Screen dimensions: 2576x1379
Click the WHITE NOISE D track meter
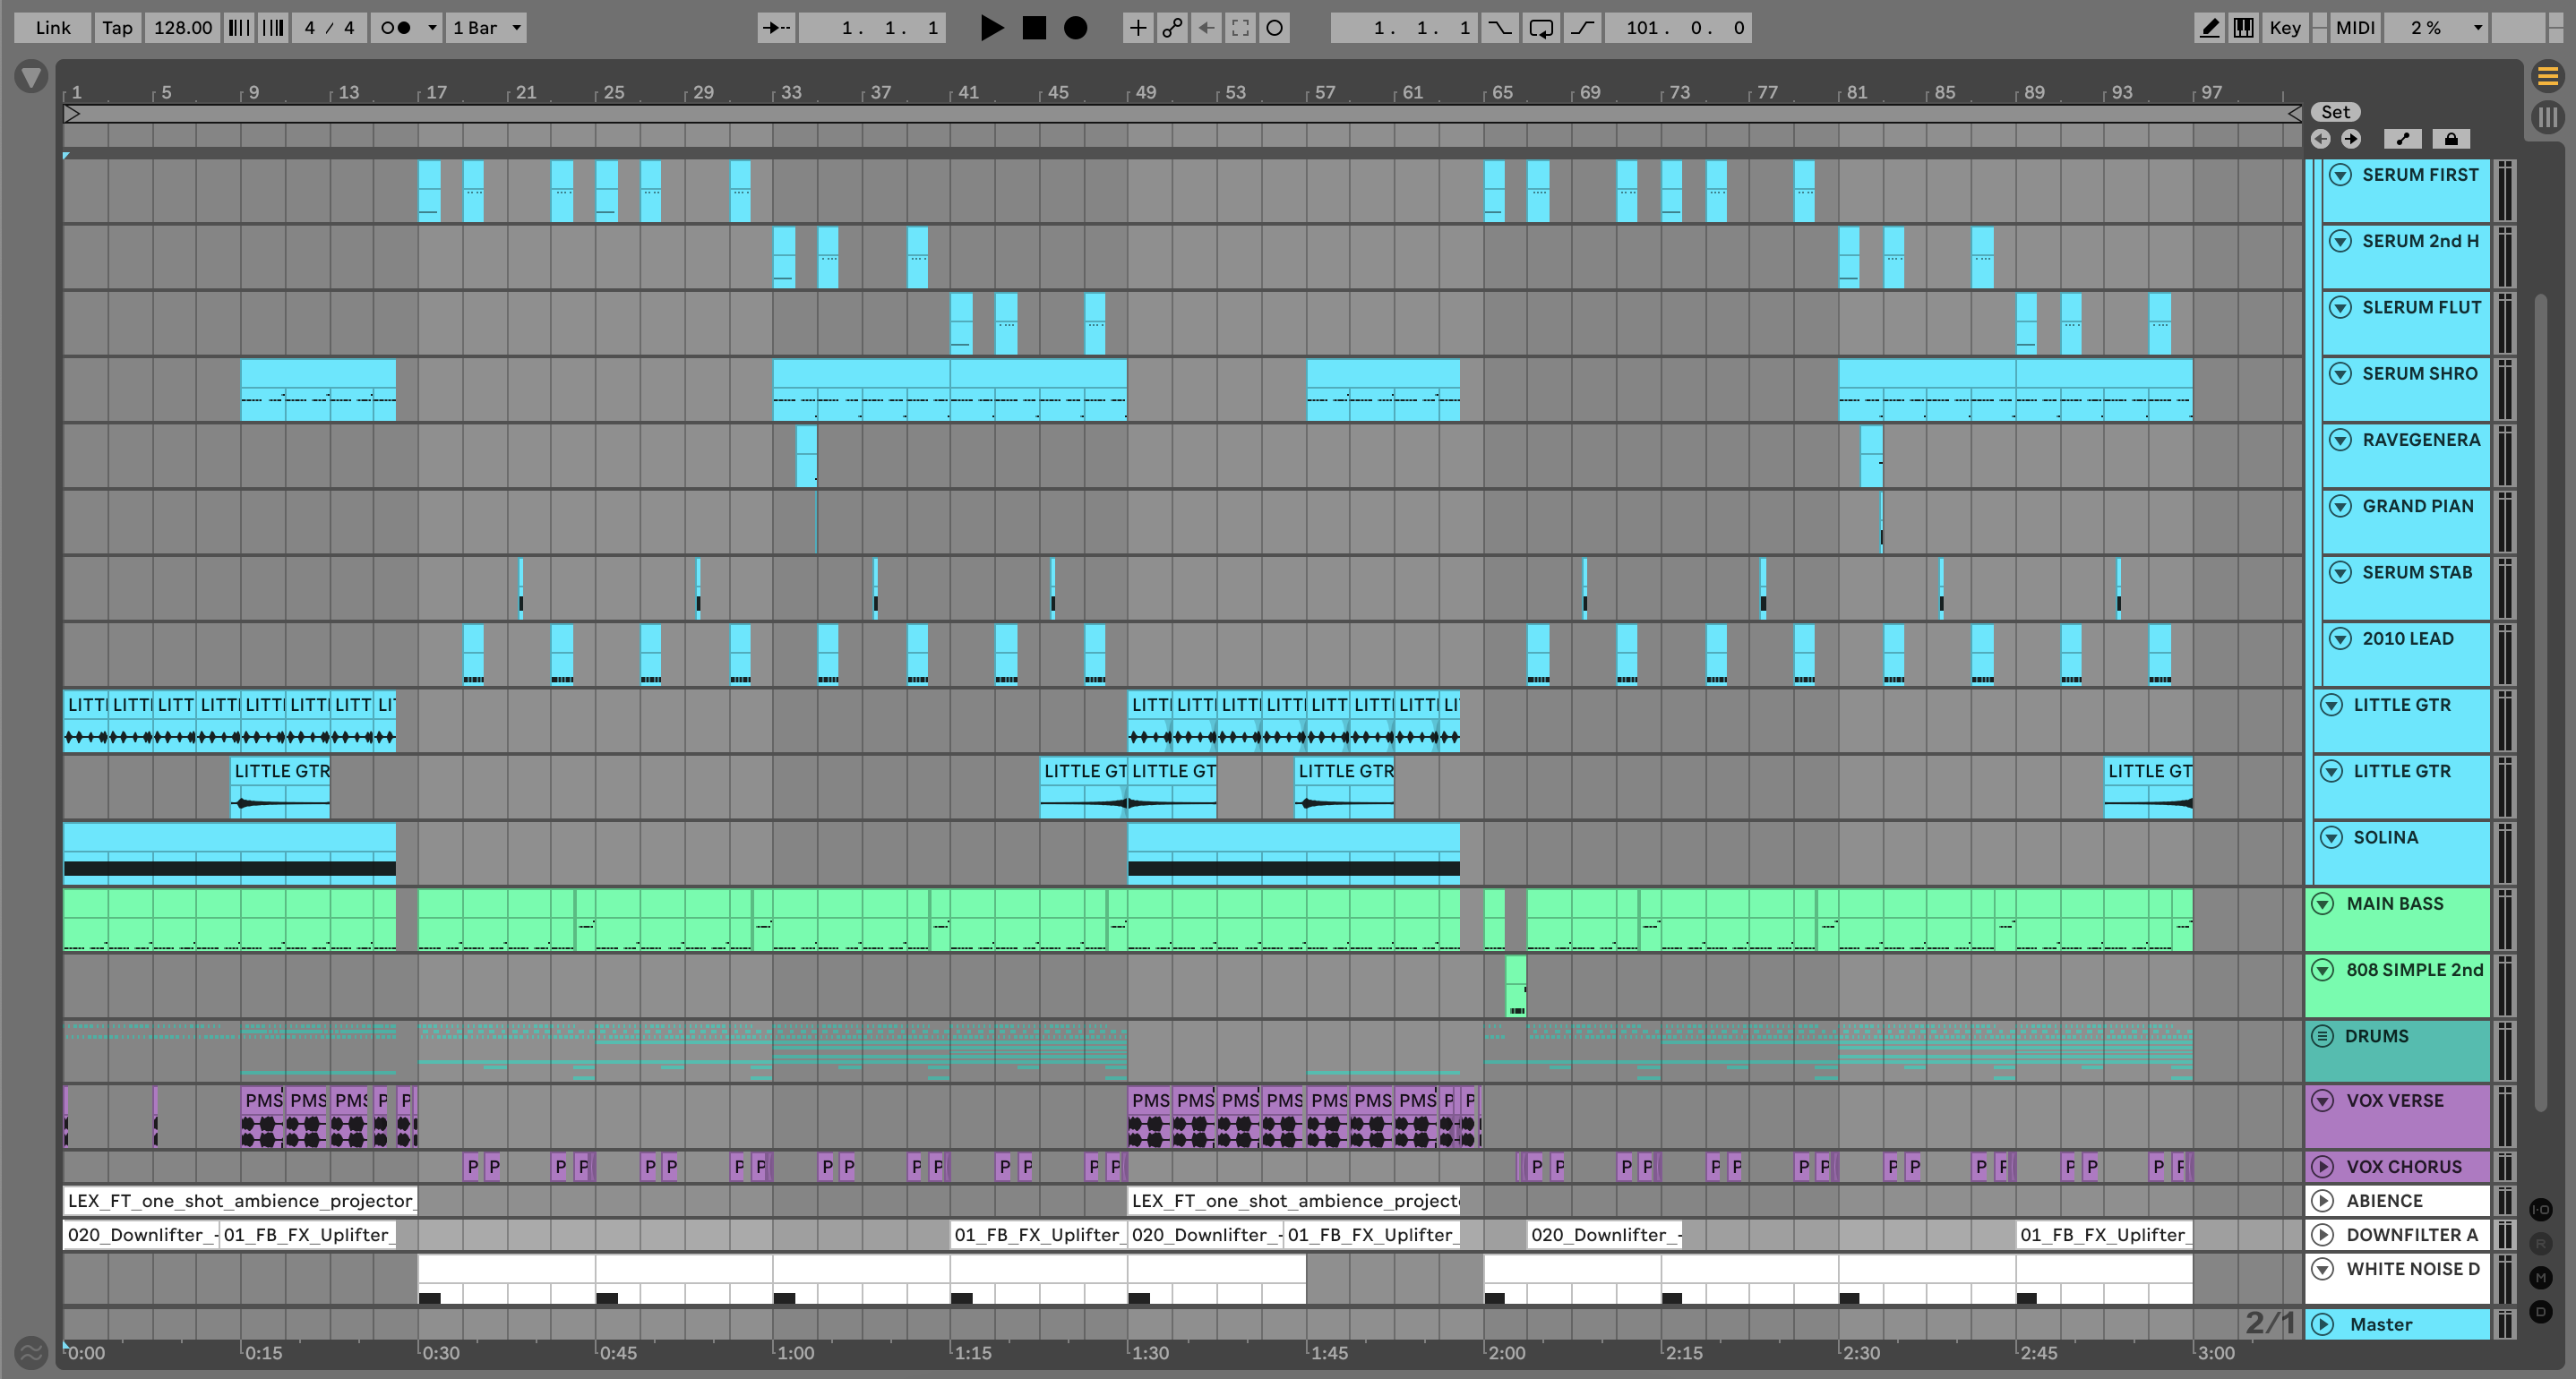(x=2505, y=1280)
